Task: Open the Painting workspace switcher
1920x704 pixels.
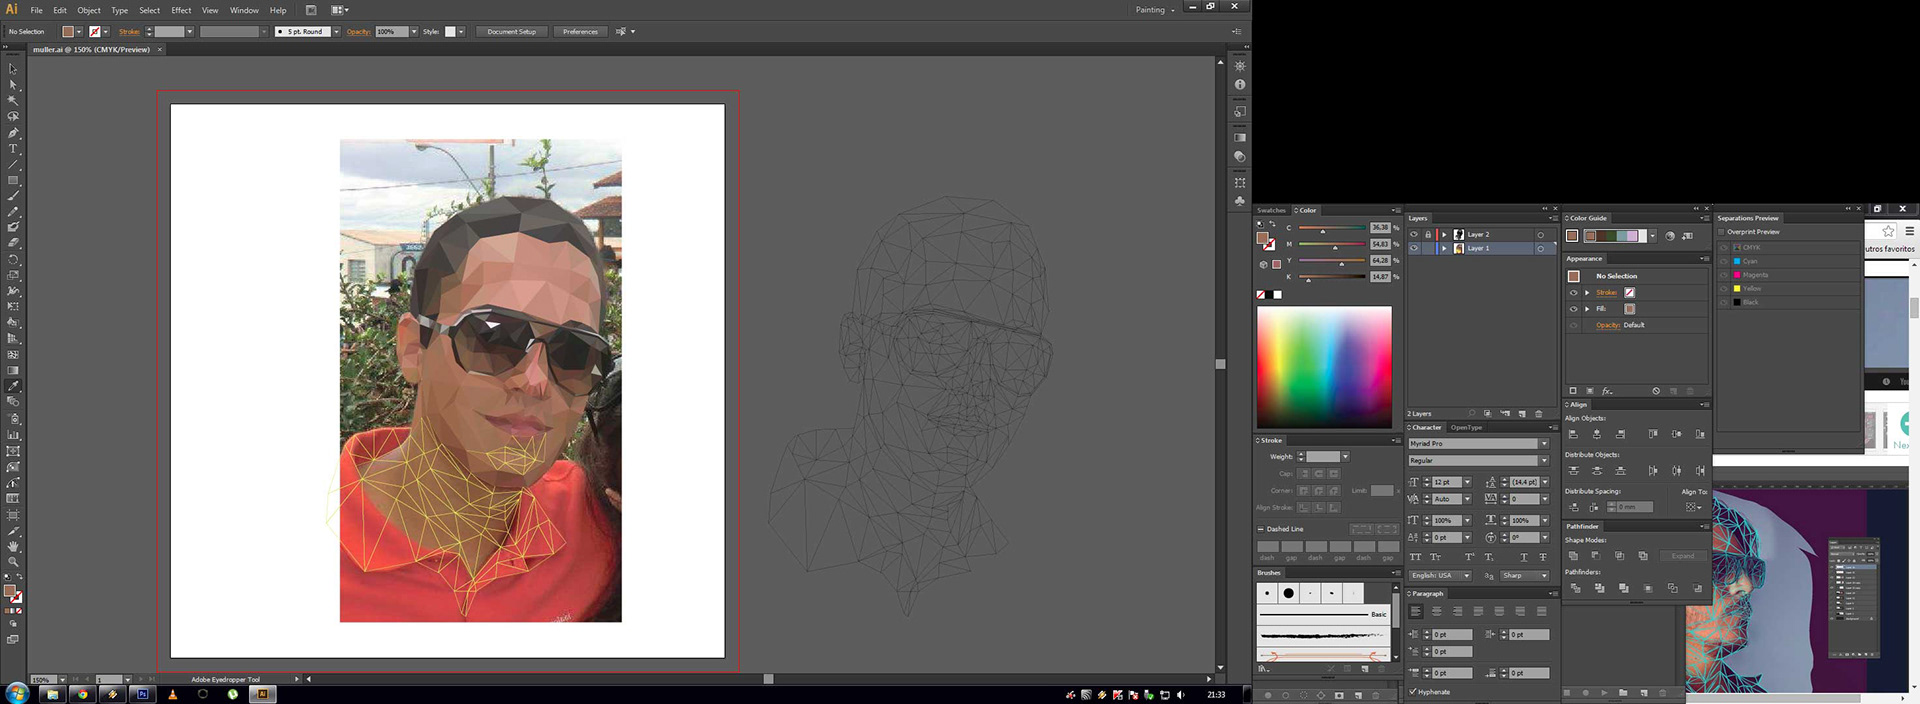Action: (x=1155, y=10)
